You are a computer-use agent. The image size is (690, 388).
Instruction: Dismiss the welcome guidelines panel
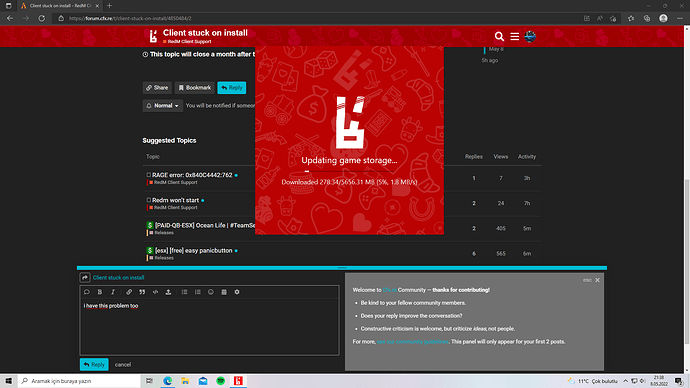597,280
